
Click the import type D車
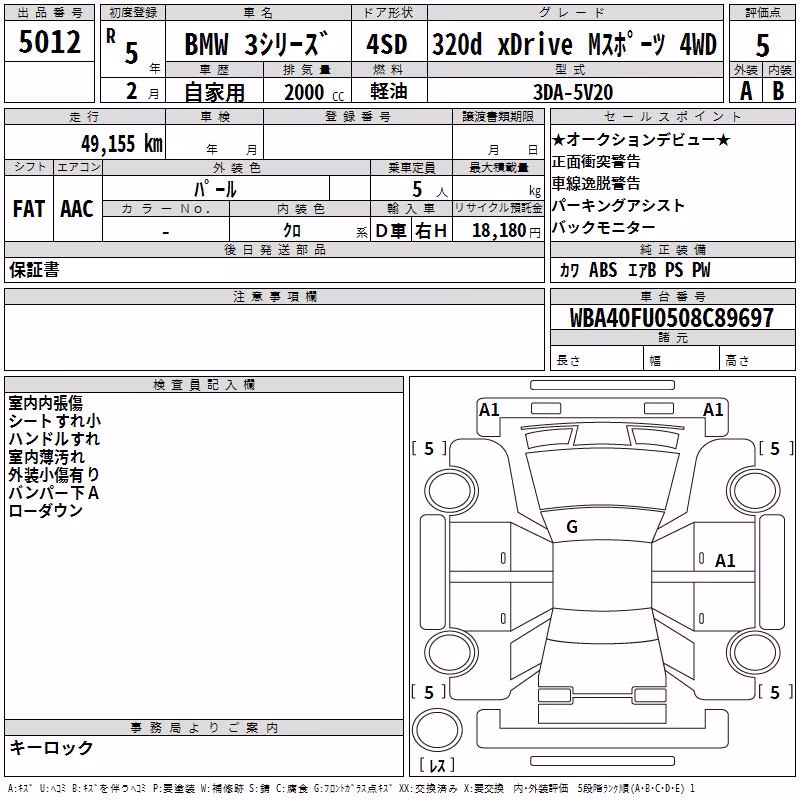(391, 231)
